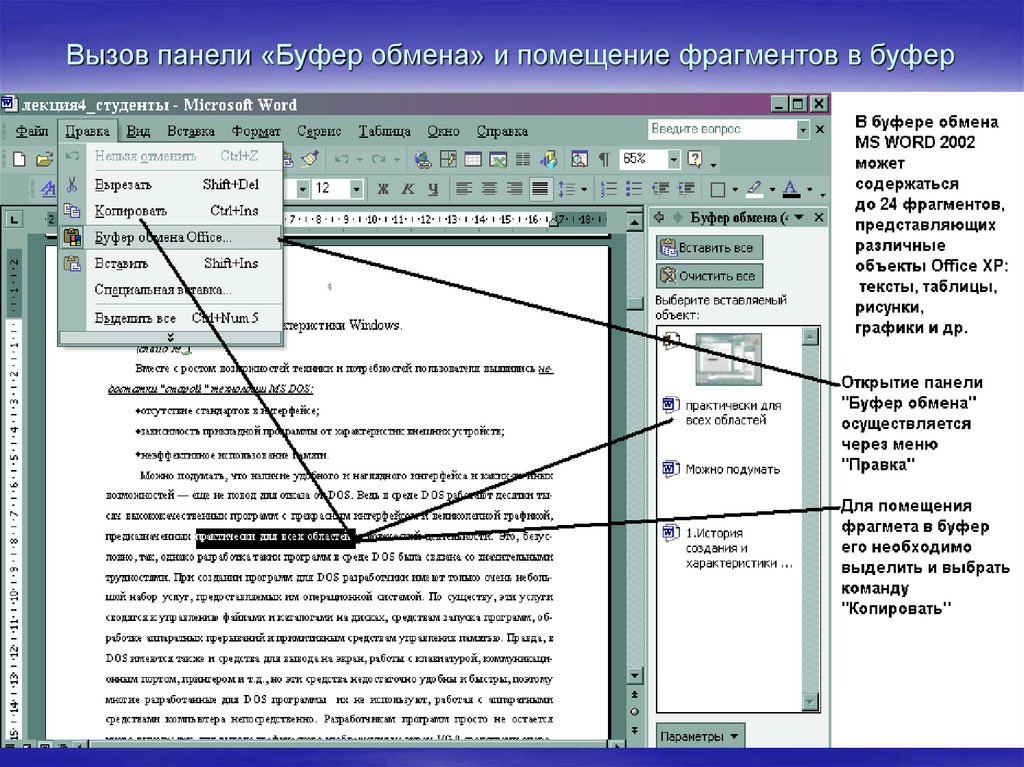Toggle Align Left
This screenshot has height=767, width=1024.
click(464, 189)
